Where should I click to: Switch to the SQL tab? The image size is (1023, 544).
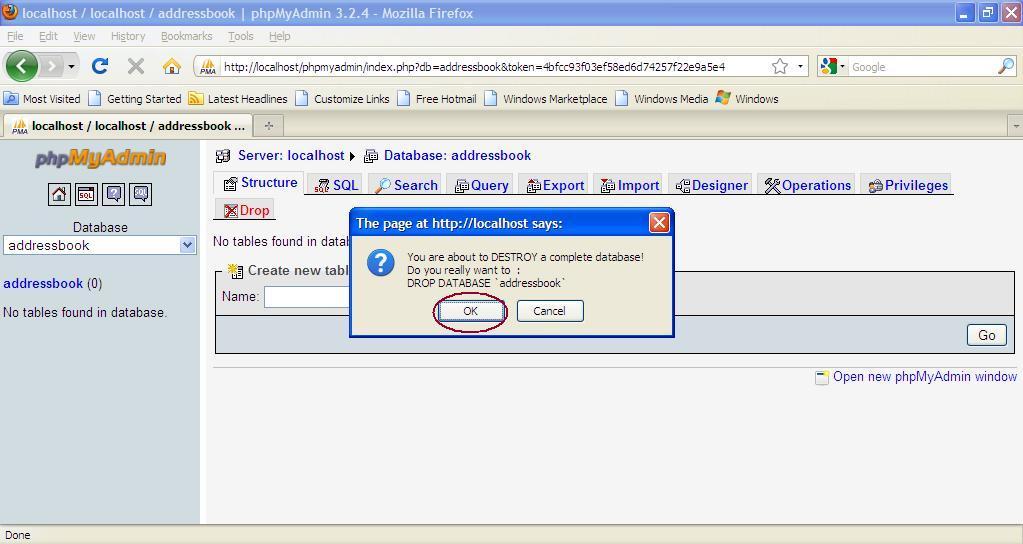pos(337,185)
